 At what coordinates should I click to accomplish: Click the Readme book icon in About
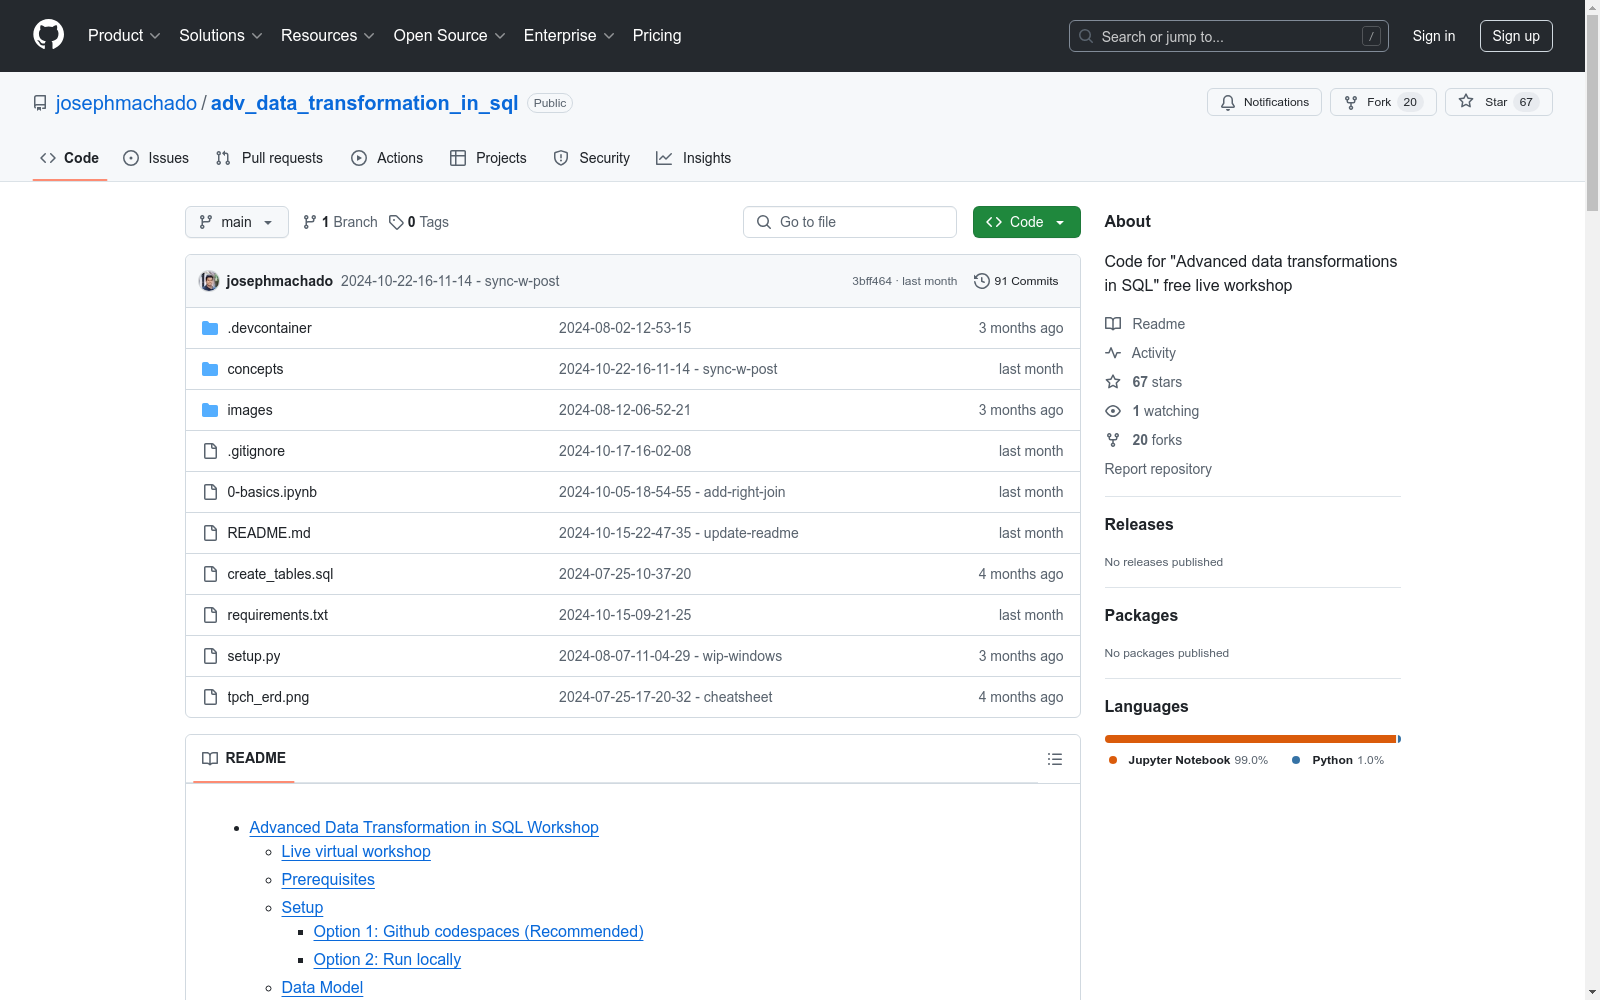(1113, 324)
